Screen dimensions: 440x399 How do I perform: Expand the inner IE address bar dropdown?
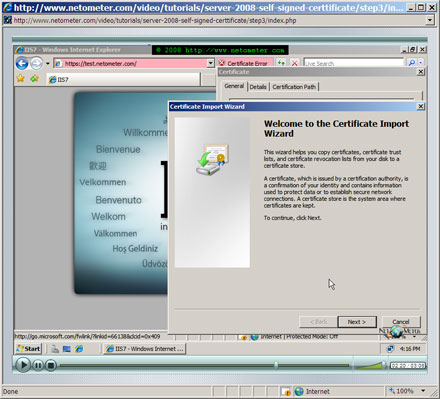(210, 63)
